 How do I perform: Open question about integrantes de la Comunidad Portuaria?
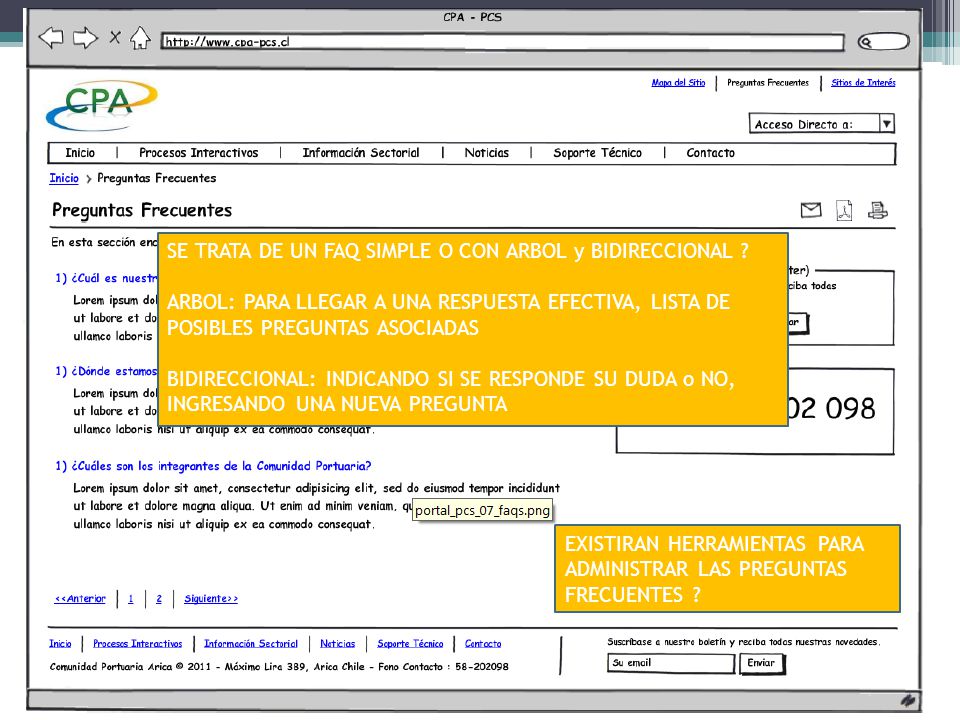tap(213, 466)
